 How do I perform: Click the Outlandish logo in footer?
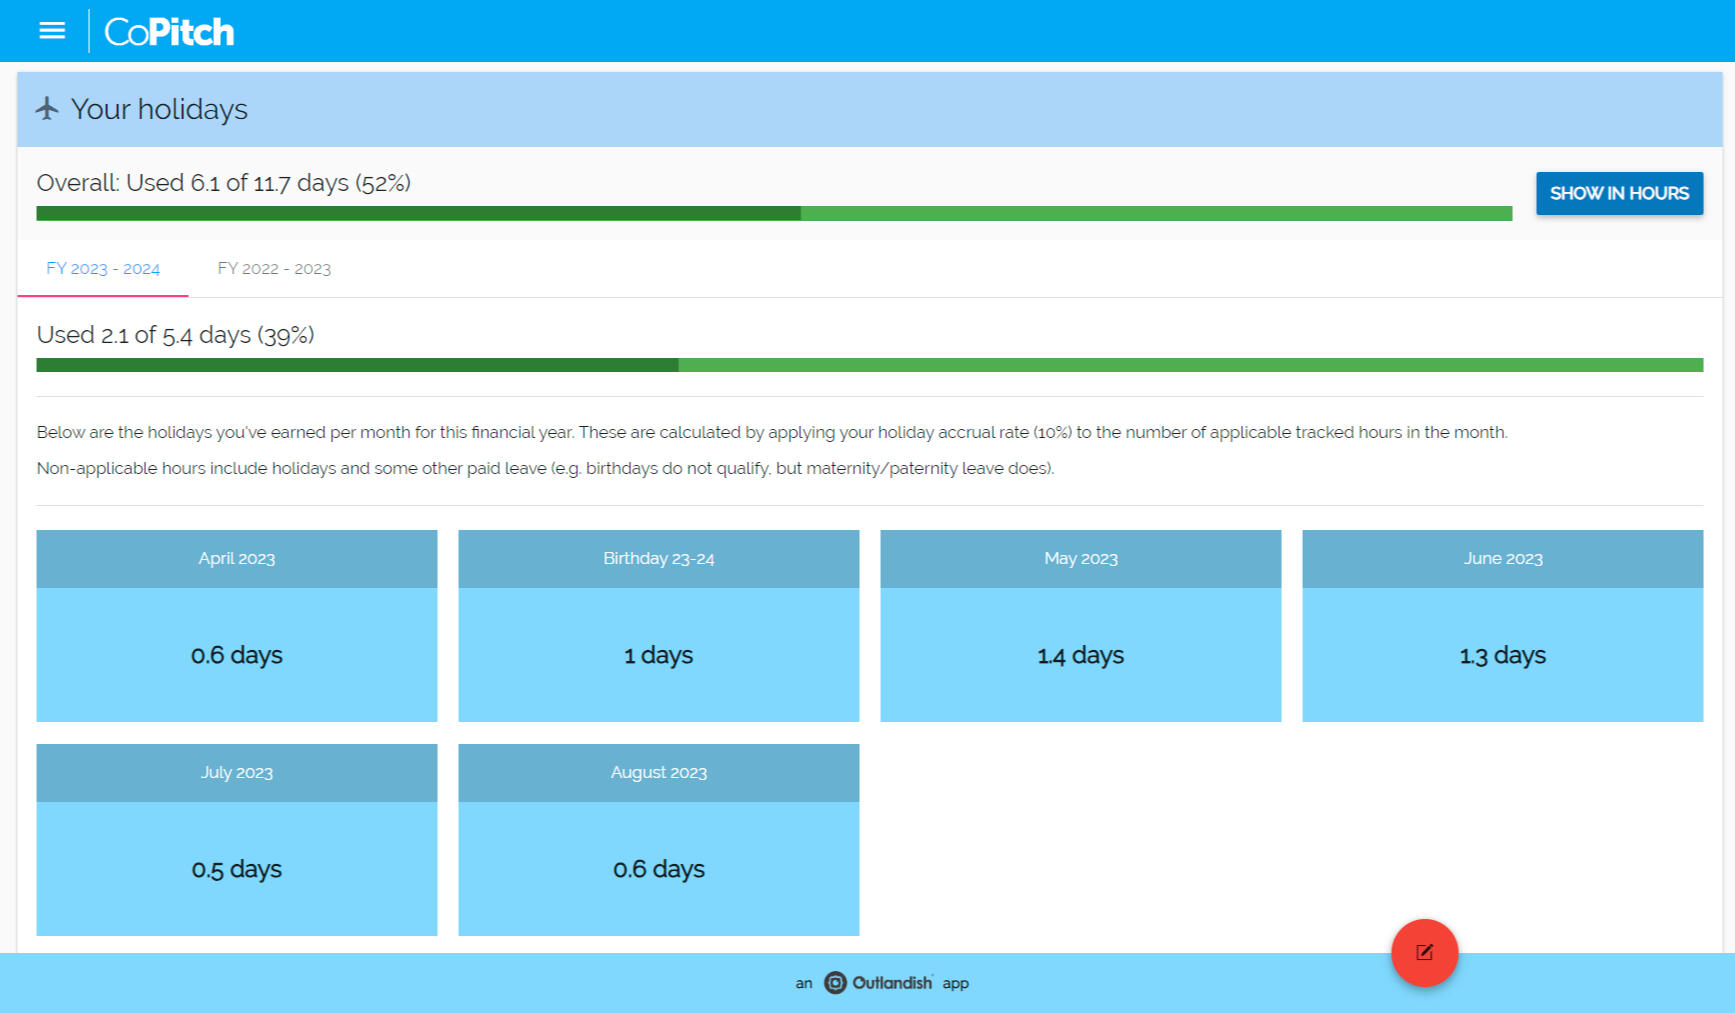pyautogui.click(x=835, y=983)
